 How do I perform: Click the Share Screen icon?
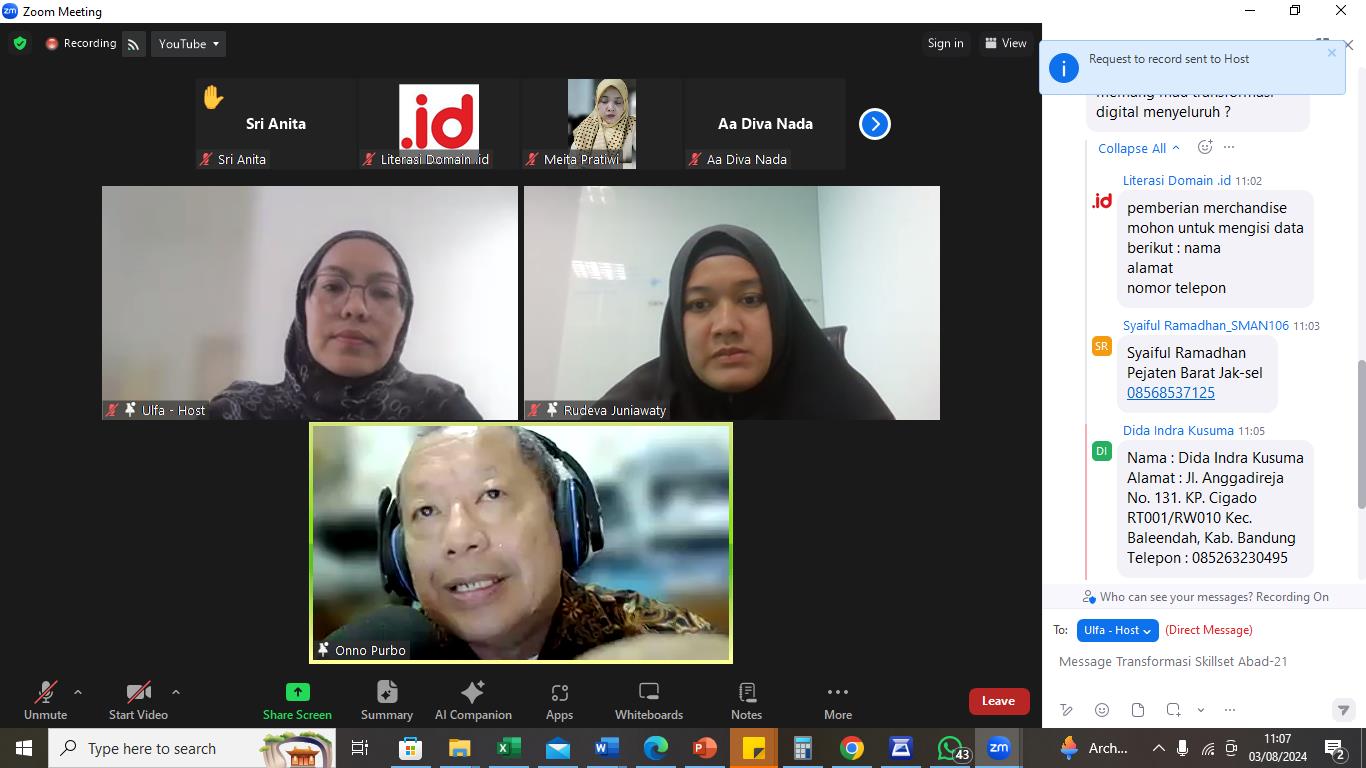click(297, 692)
